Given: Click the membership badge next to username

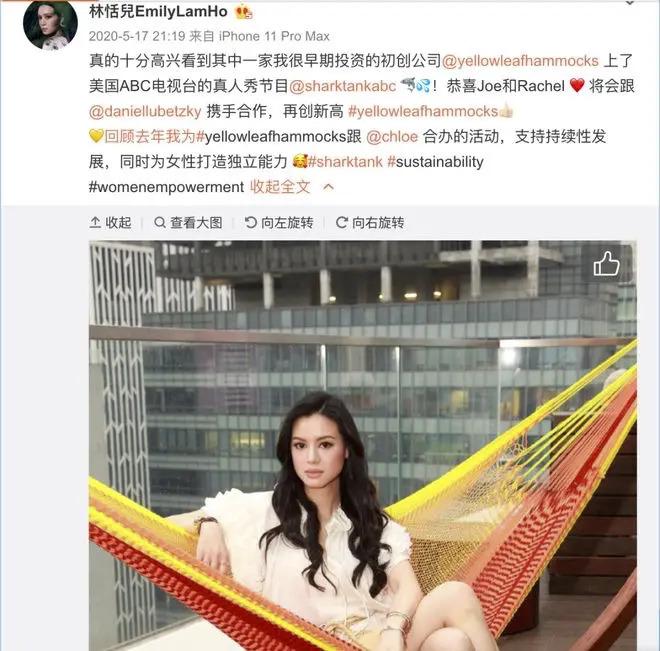Looking at the screenshot, I should [244, 11].
